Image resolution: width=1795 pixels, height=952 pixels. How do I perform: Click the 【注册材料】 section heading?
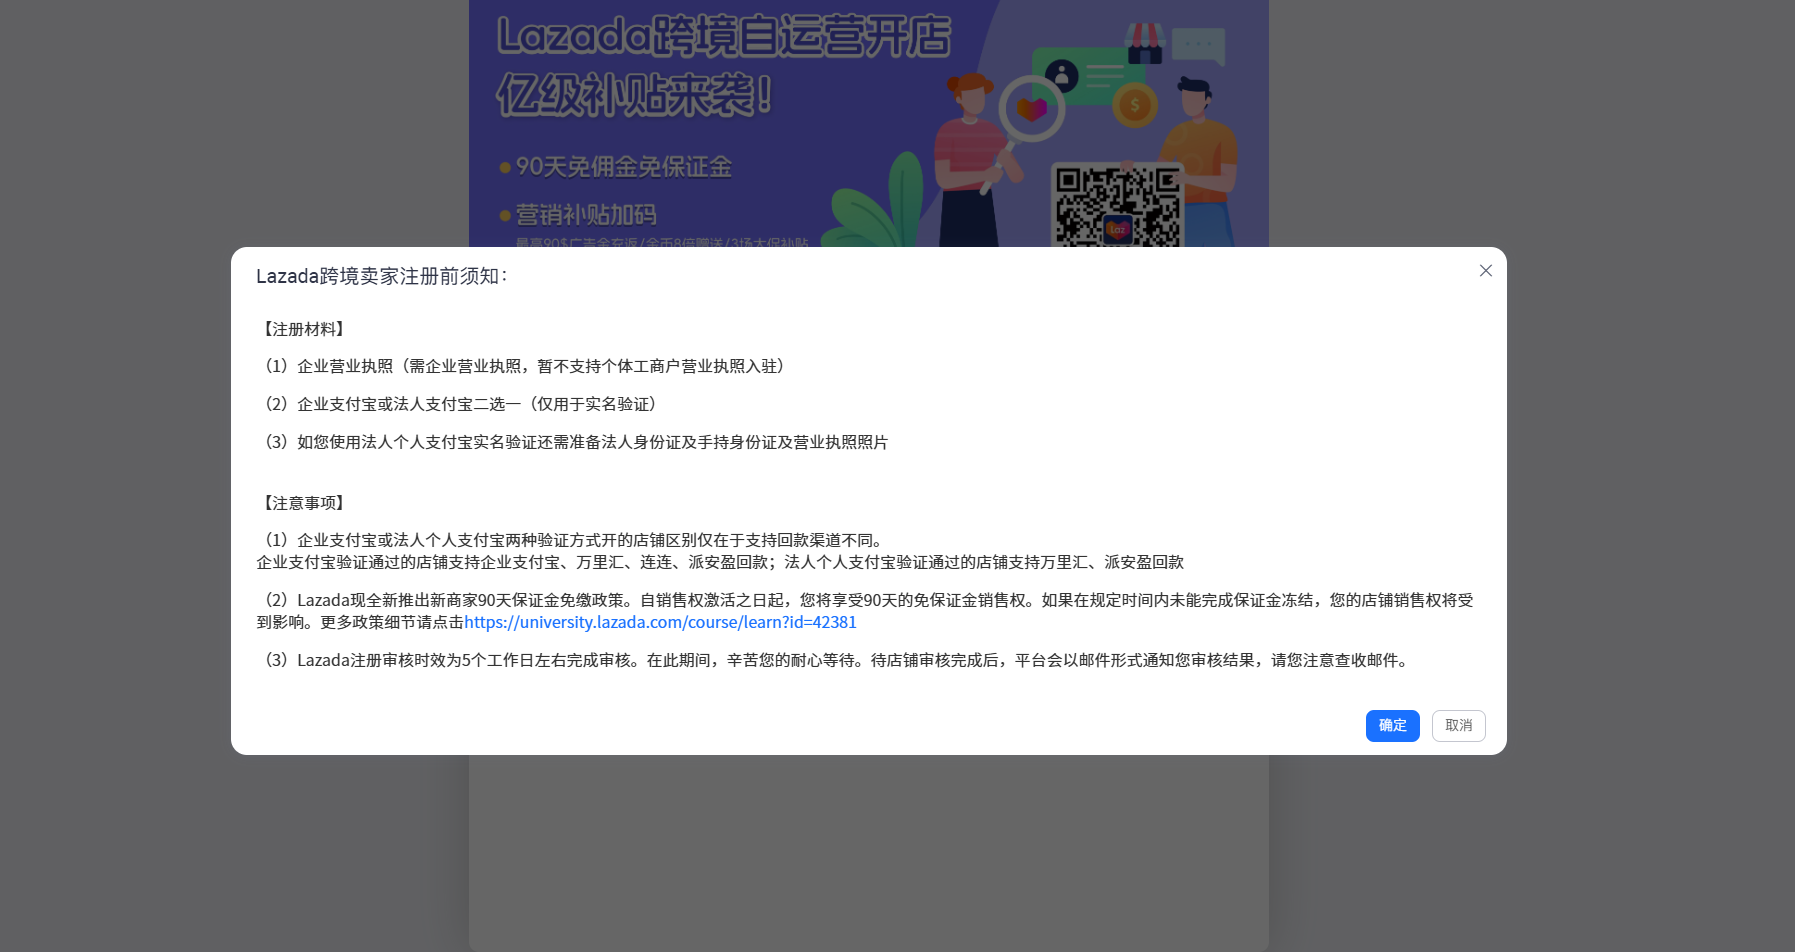[x=304, y=329]
